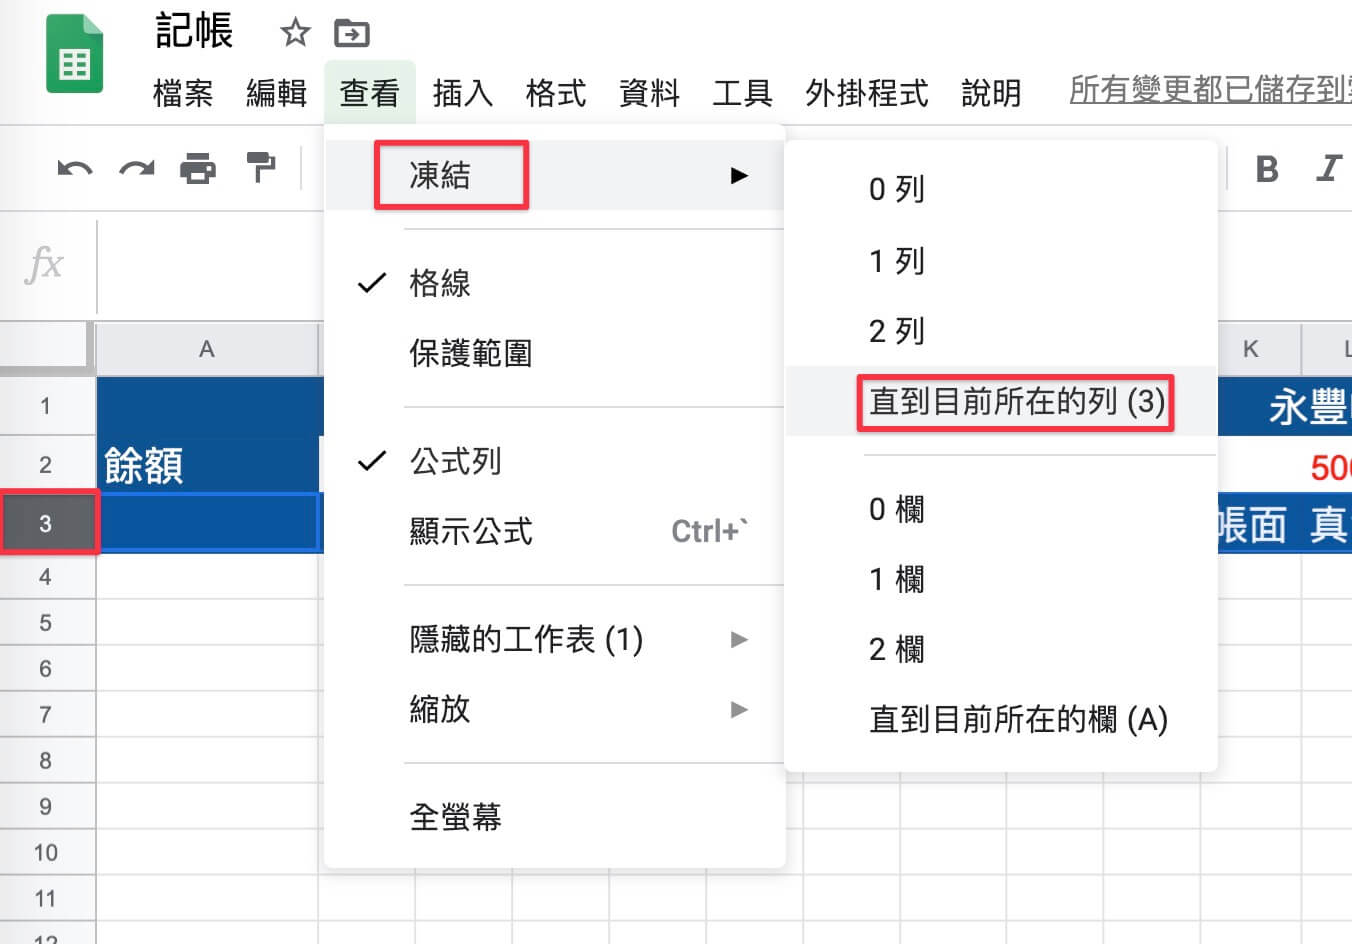This screenshot has height=944, width=1352.
Task: Star the 記帳 document
Action: tap(295, 33)
